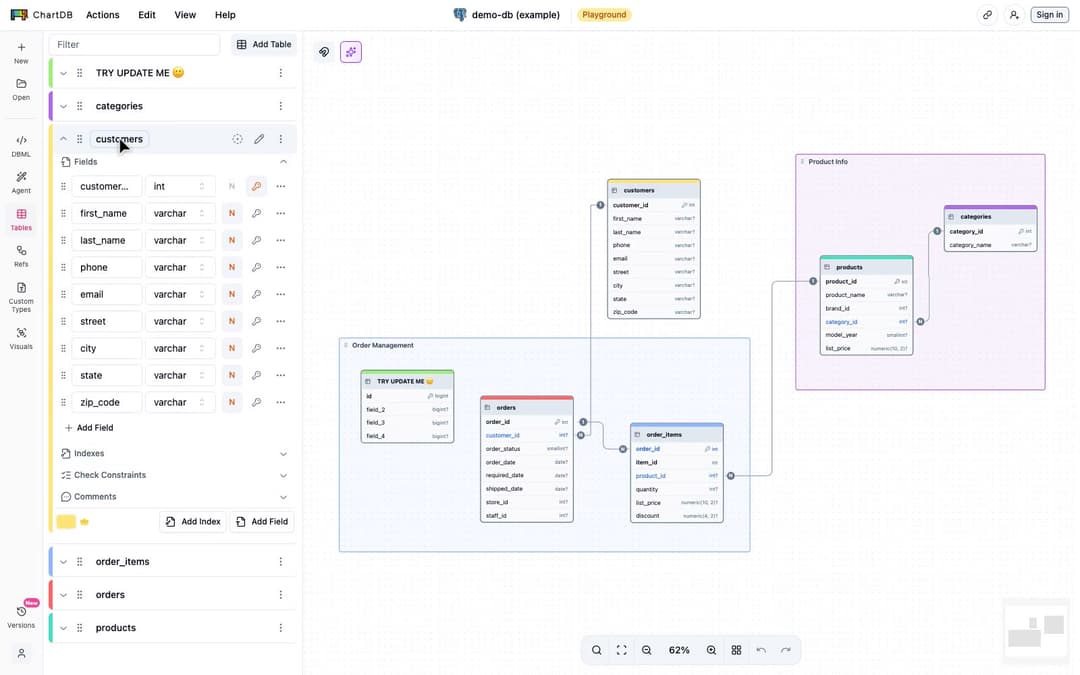1080x675 pixels.
Task: Open the Help menu
Action: pos(225,14)
